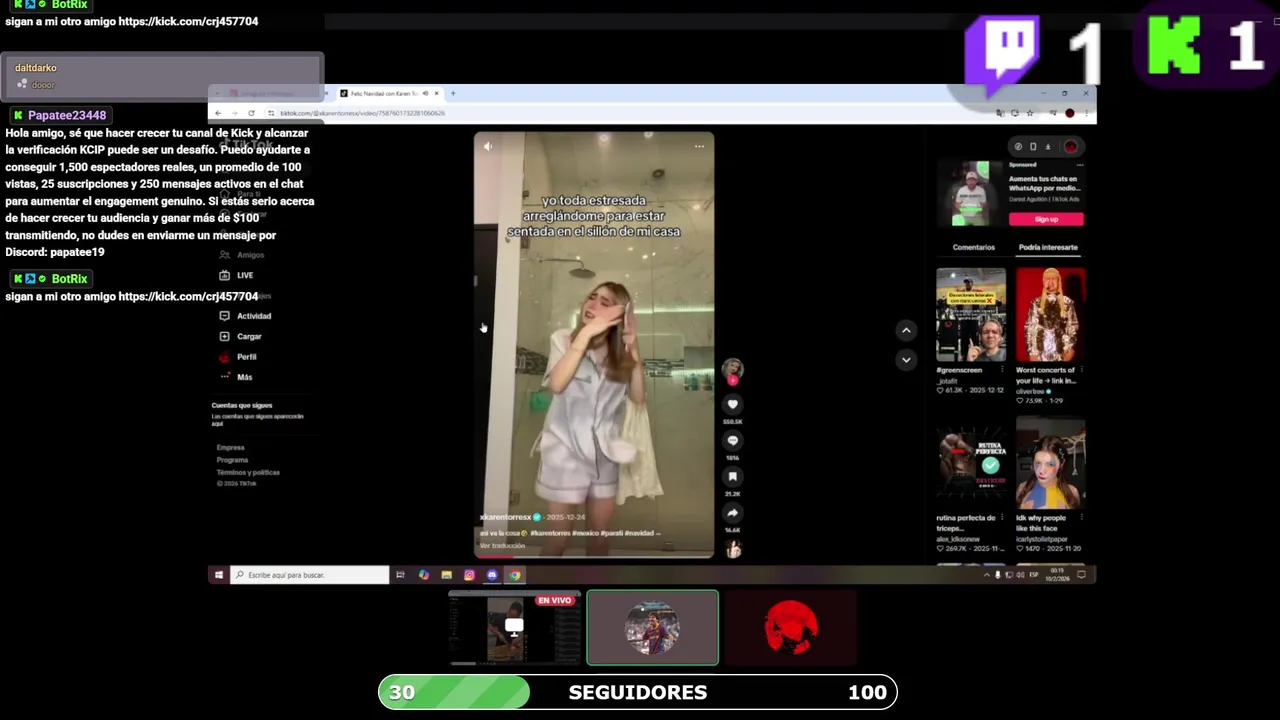Click the kick.com/crj457704 link in the top chat message
The image size is (1280, 720).
(x=188, y=21)
